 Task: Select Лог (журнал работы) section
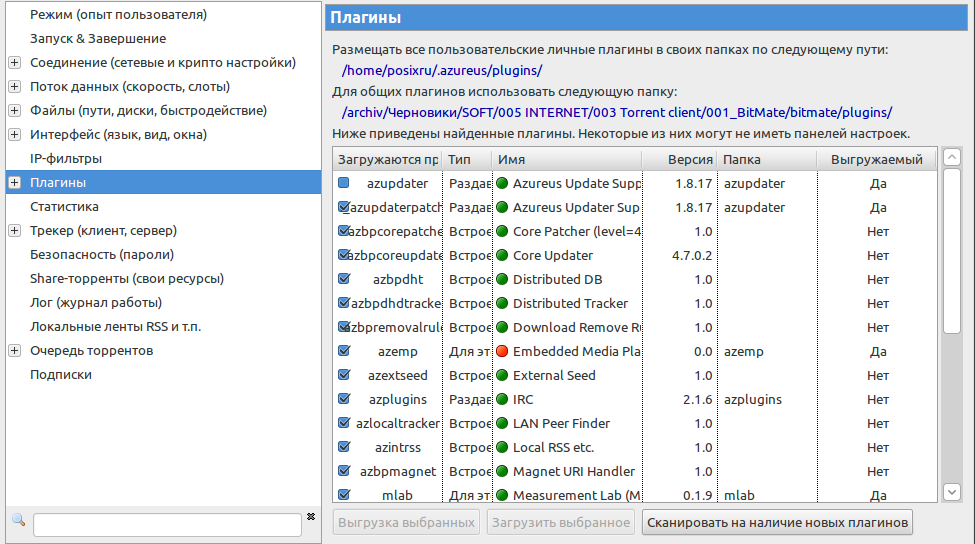coord(96,302)
